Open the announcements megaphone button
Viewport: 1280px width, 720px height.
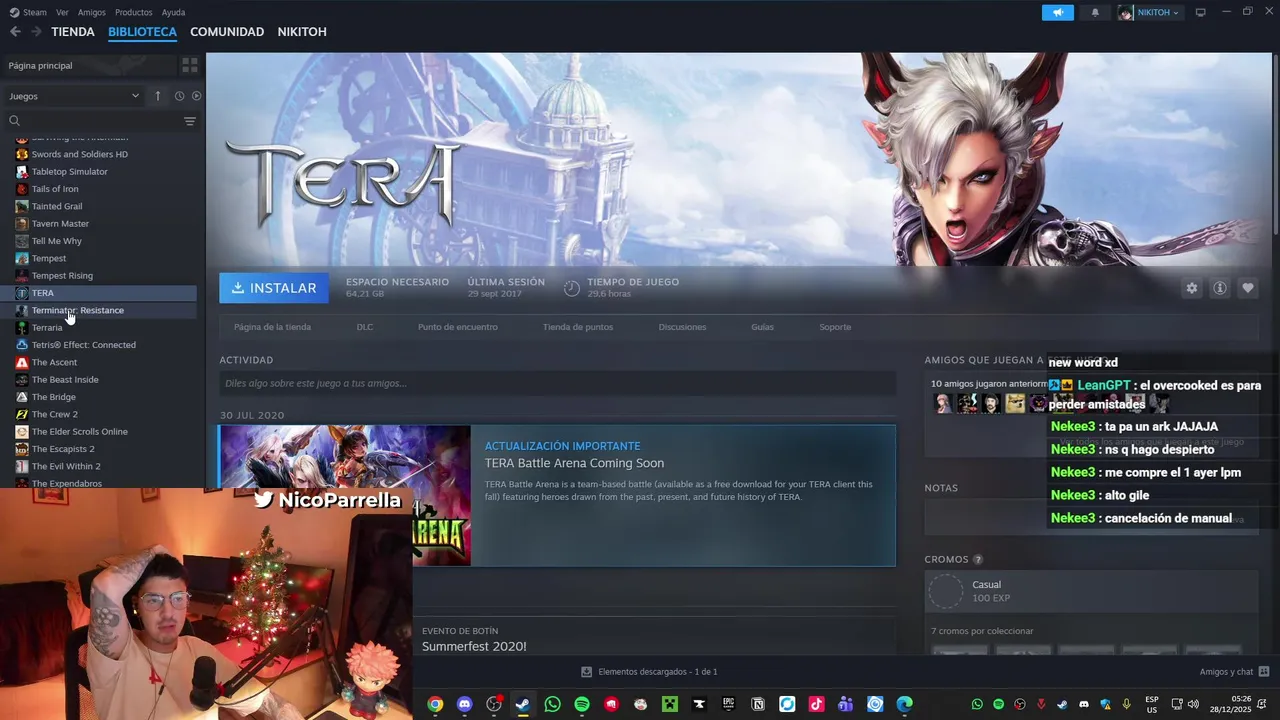tap(1057, 12)
